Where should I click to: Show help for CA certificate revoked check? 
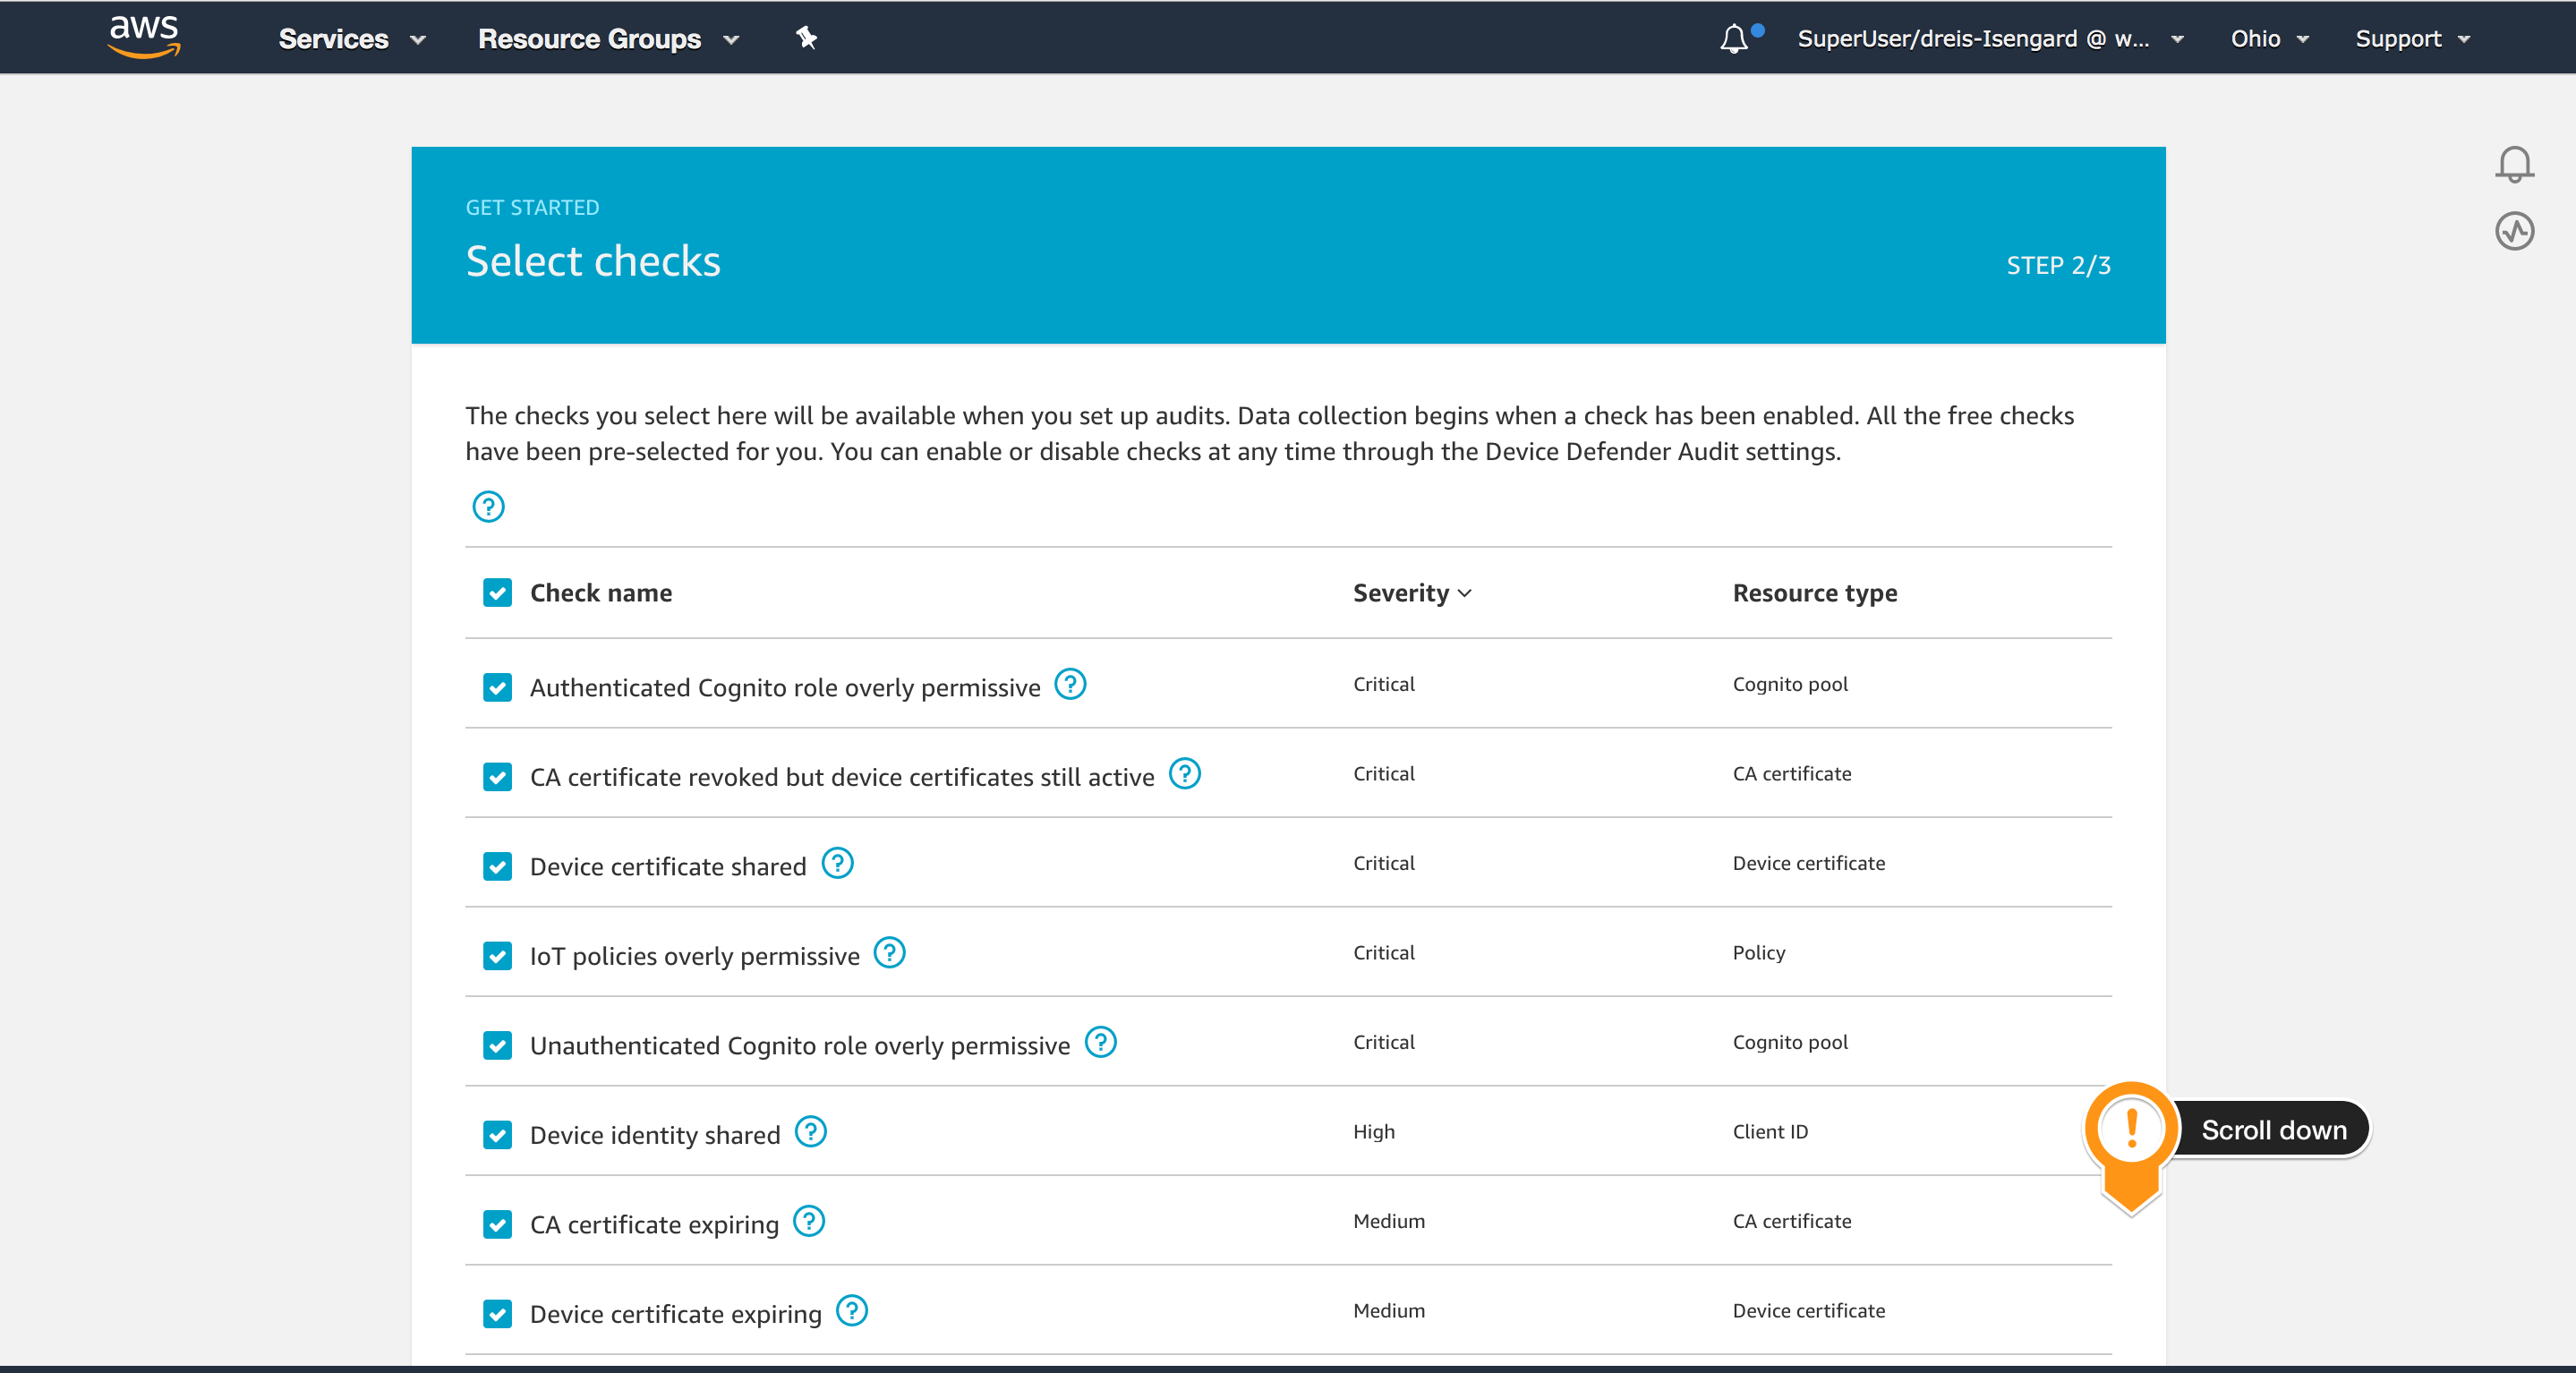point(1185,773)
